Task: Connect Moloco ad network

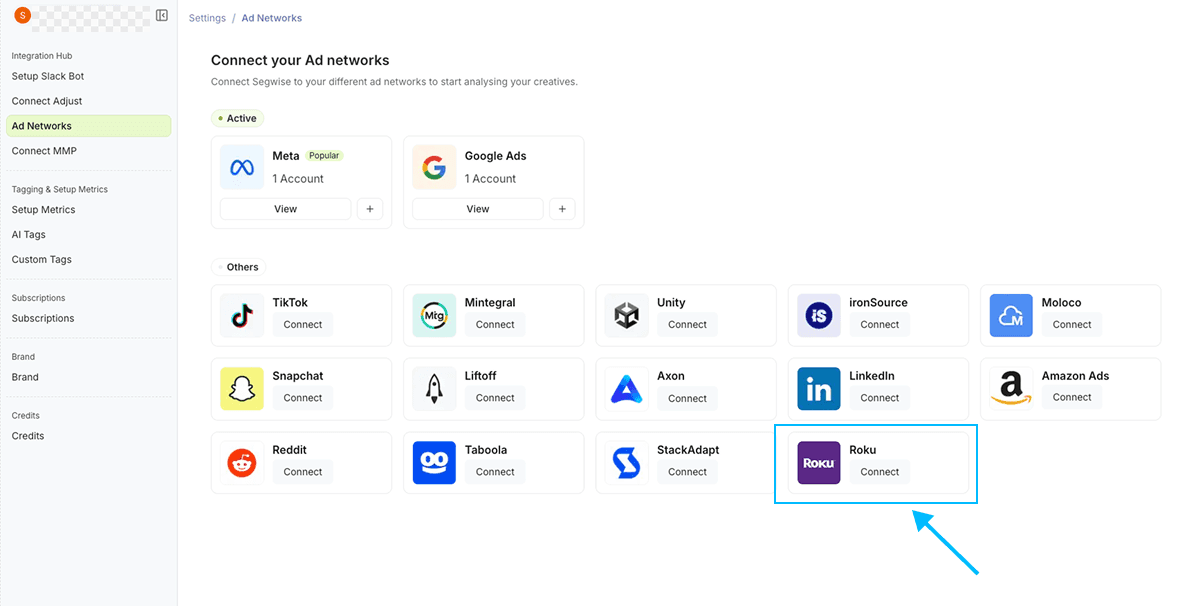Action: point(1072,325)
